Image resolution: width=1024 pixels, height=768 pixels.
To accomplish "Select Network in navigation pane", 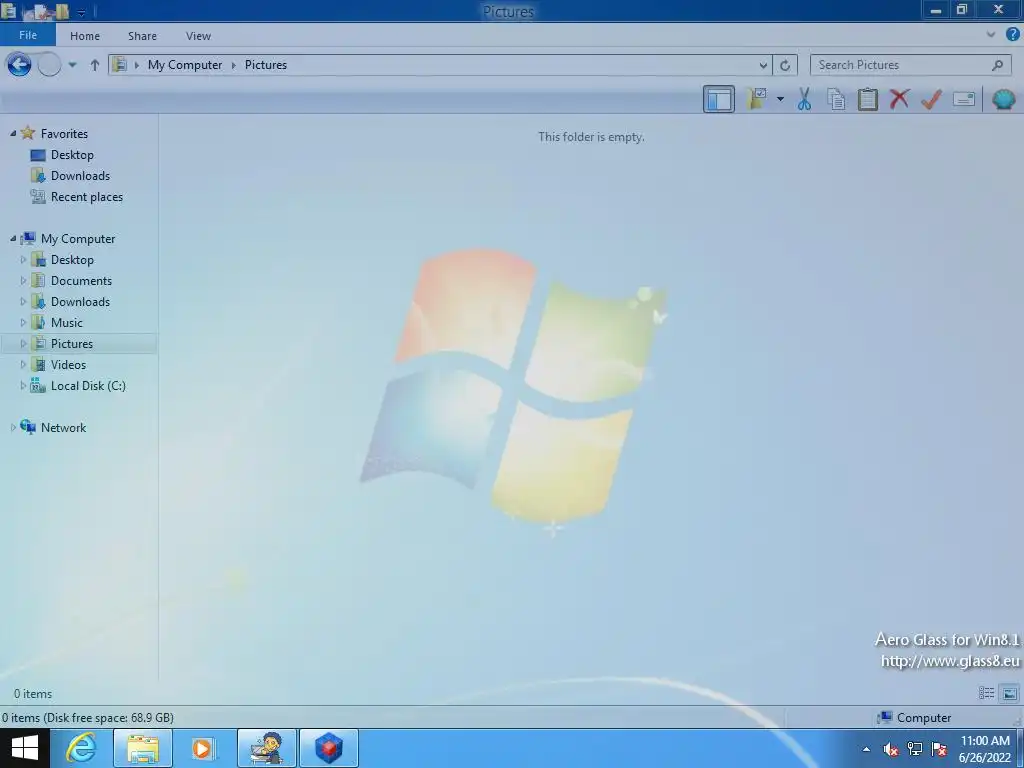I will [x=63, y=428].
